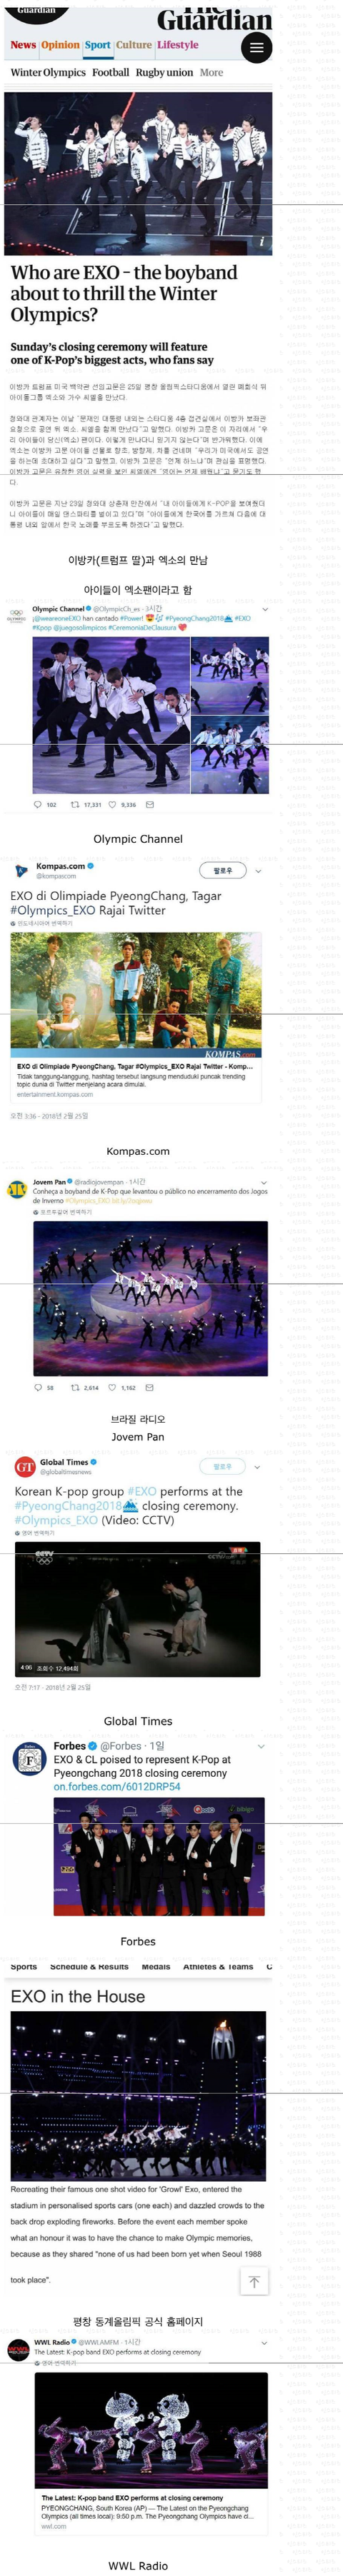Expand the Global Times tweet options chevron
The height and width of the screenshot is (2576, 343).
[x=257, y=1467]
